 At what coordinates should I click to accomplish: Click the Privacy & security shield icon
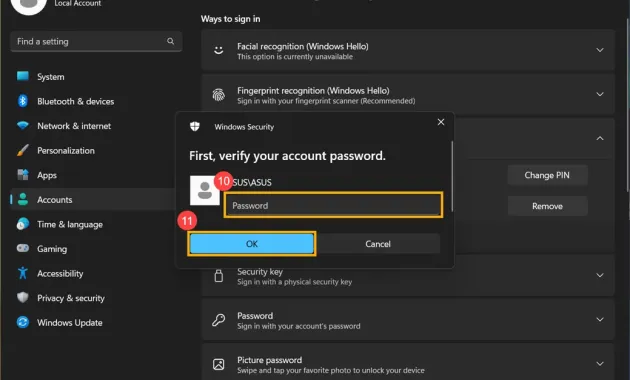pyautogui.click(x=23, y=298)
